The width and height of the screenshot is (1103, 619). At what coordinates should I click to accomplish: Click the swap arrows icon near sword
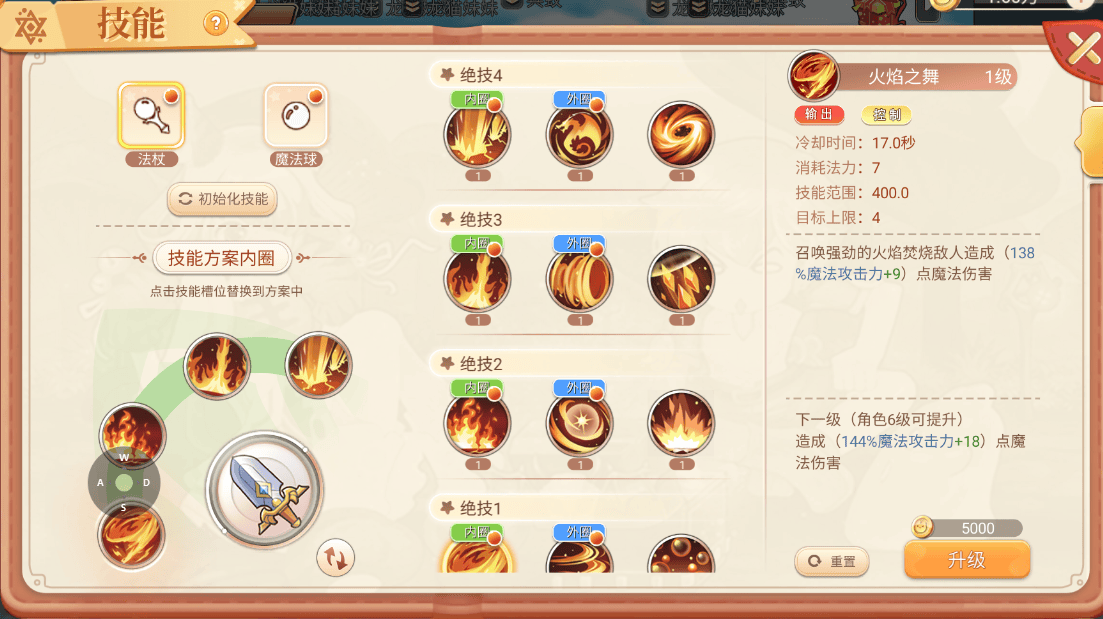tap(335, 559)
